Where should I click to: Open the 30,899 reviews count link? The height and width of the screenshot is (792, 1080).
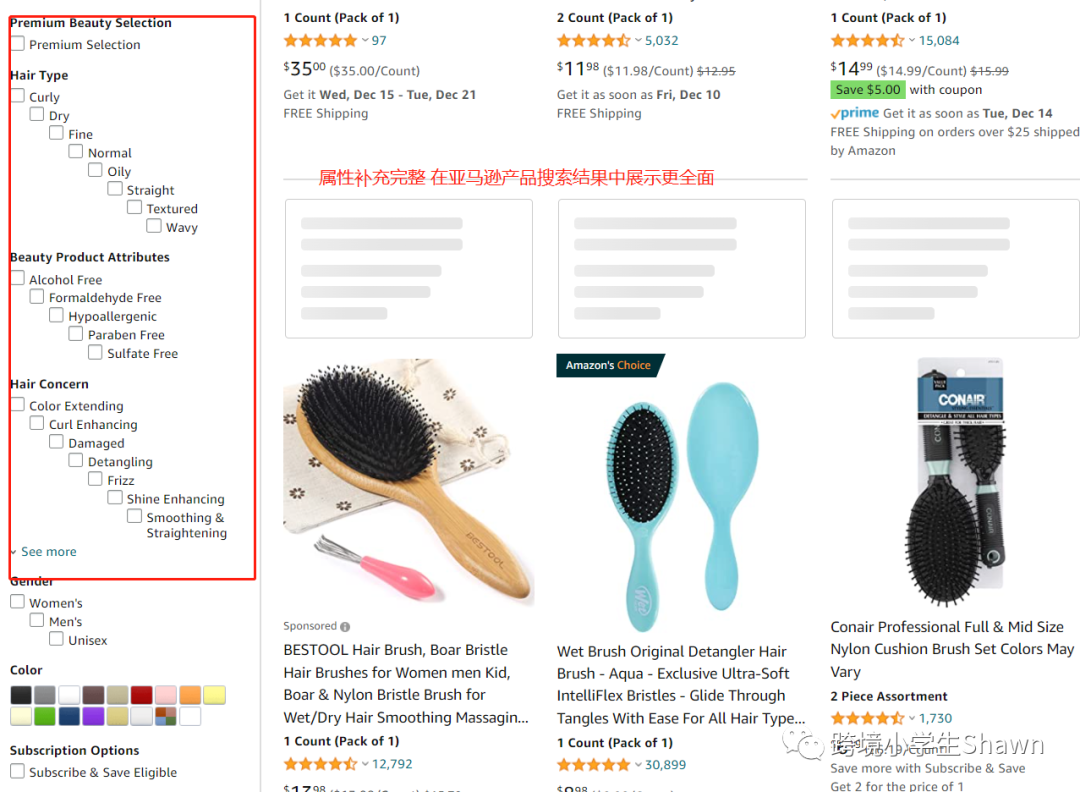[665, 765]
